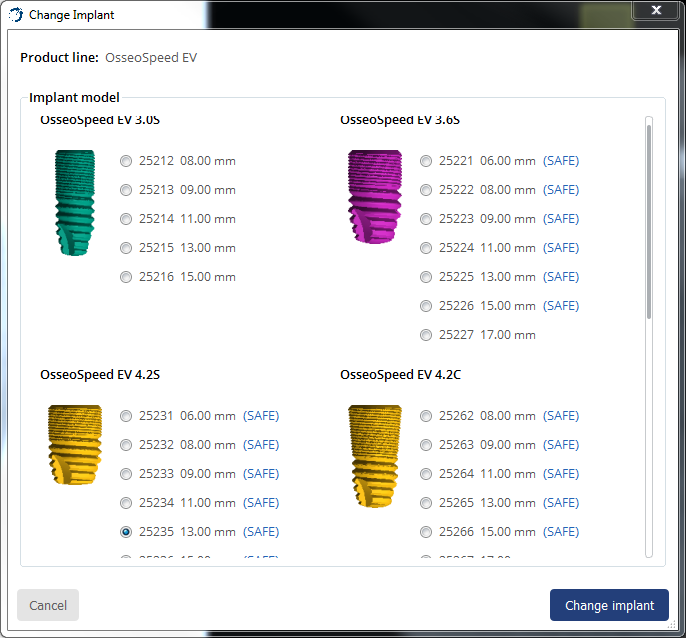Click the SAFE link beside 25231
Screen dimensions: 686x638
click(x=261, y=416)
